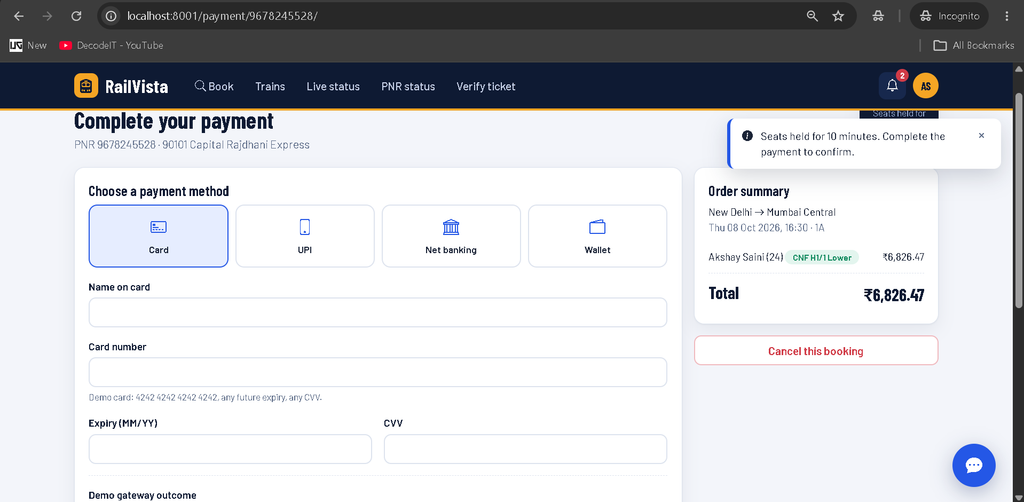Viewport: 1024px width, 502px height.
Task: Click the info icon in the toast notification
Action: point(747,136)
